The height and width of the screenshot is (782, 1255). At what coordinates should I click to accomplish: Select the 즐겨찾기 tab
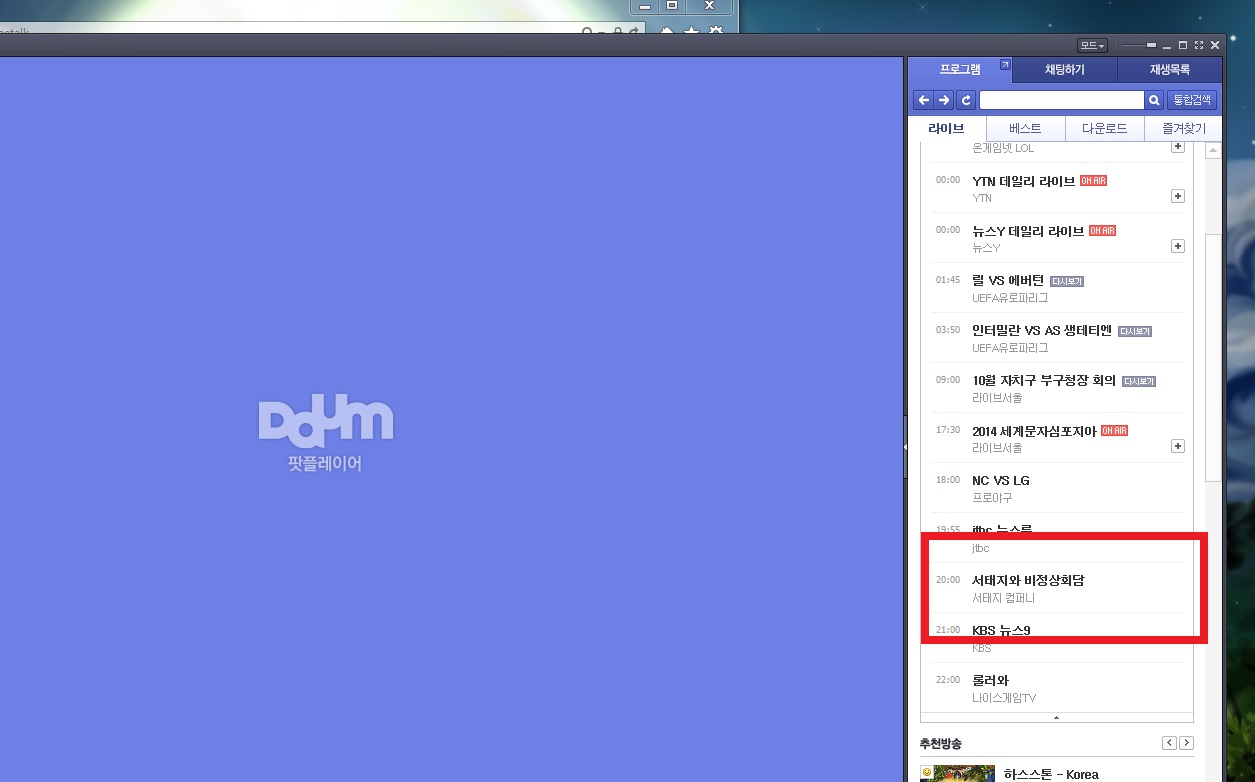click(x=1183, y=129)
